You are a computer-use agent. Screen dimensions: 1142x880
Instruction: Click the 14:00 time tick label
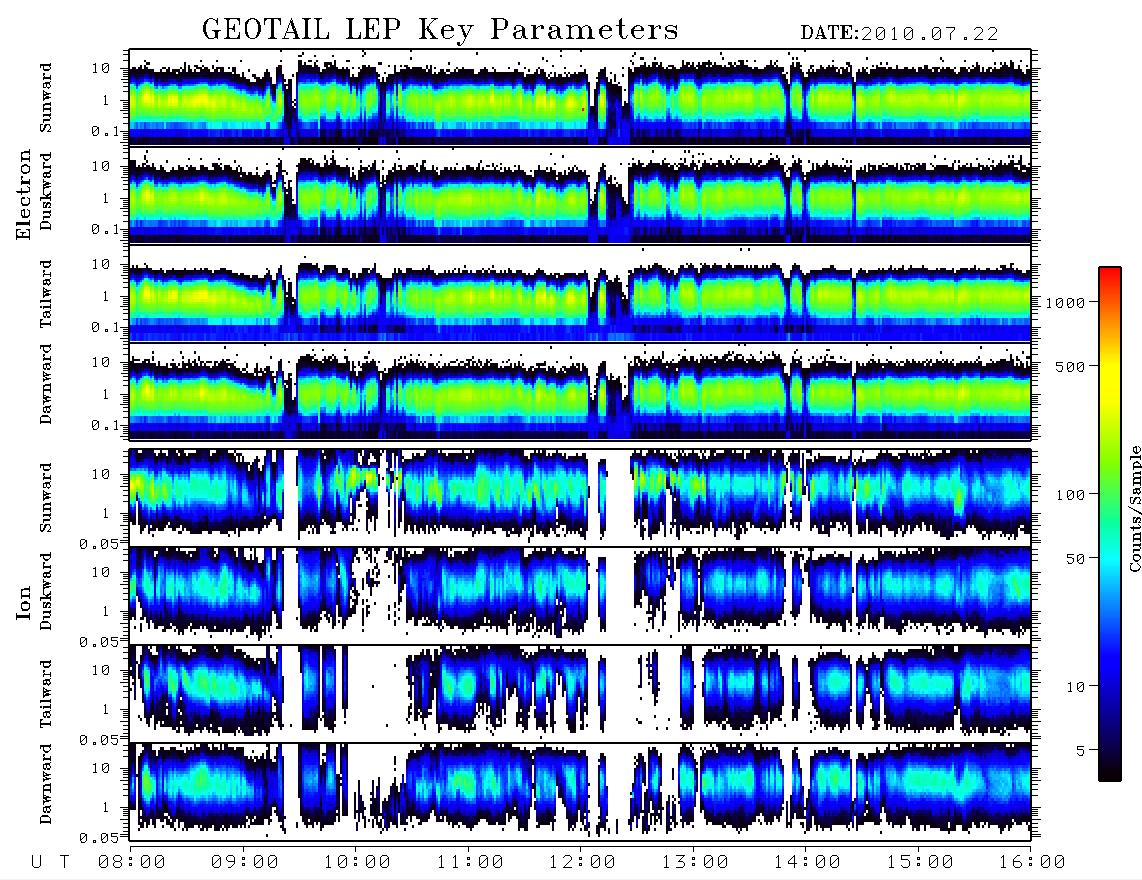[x=807, y=862]
